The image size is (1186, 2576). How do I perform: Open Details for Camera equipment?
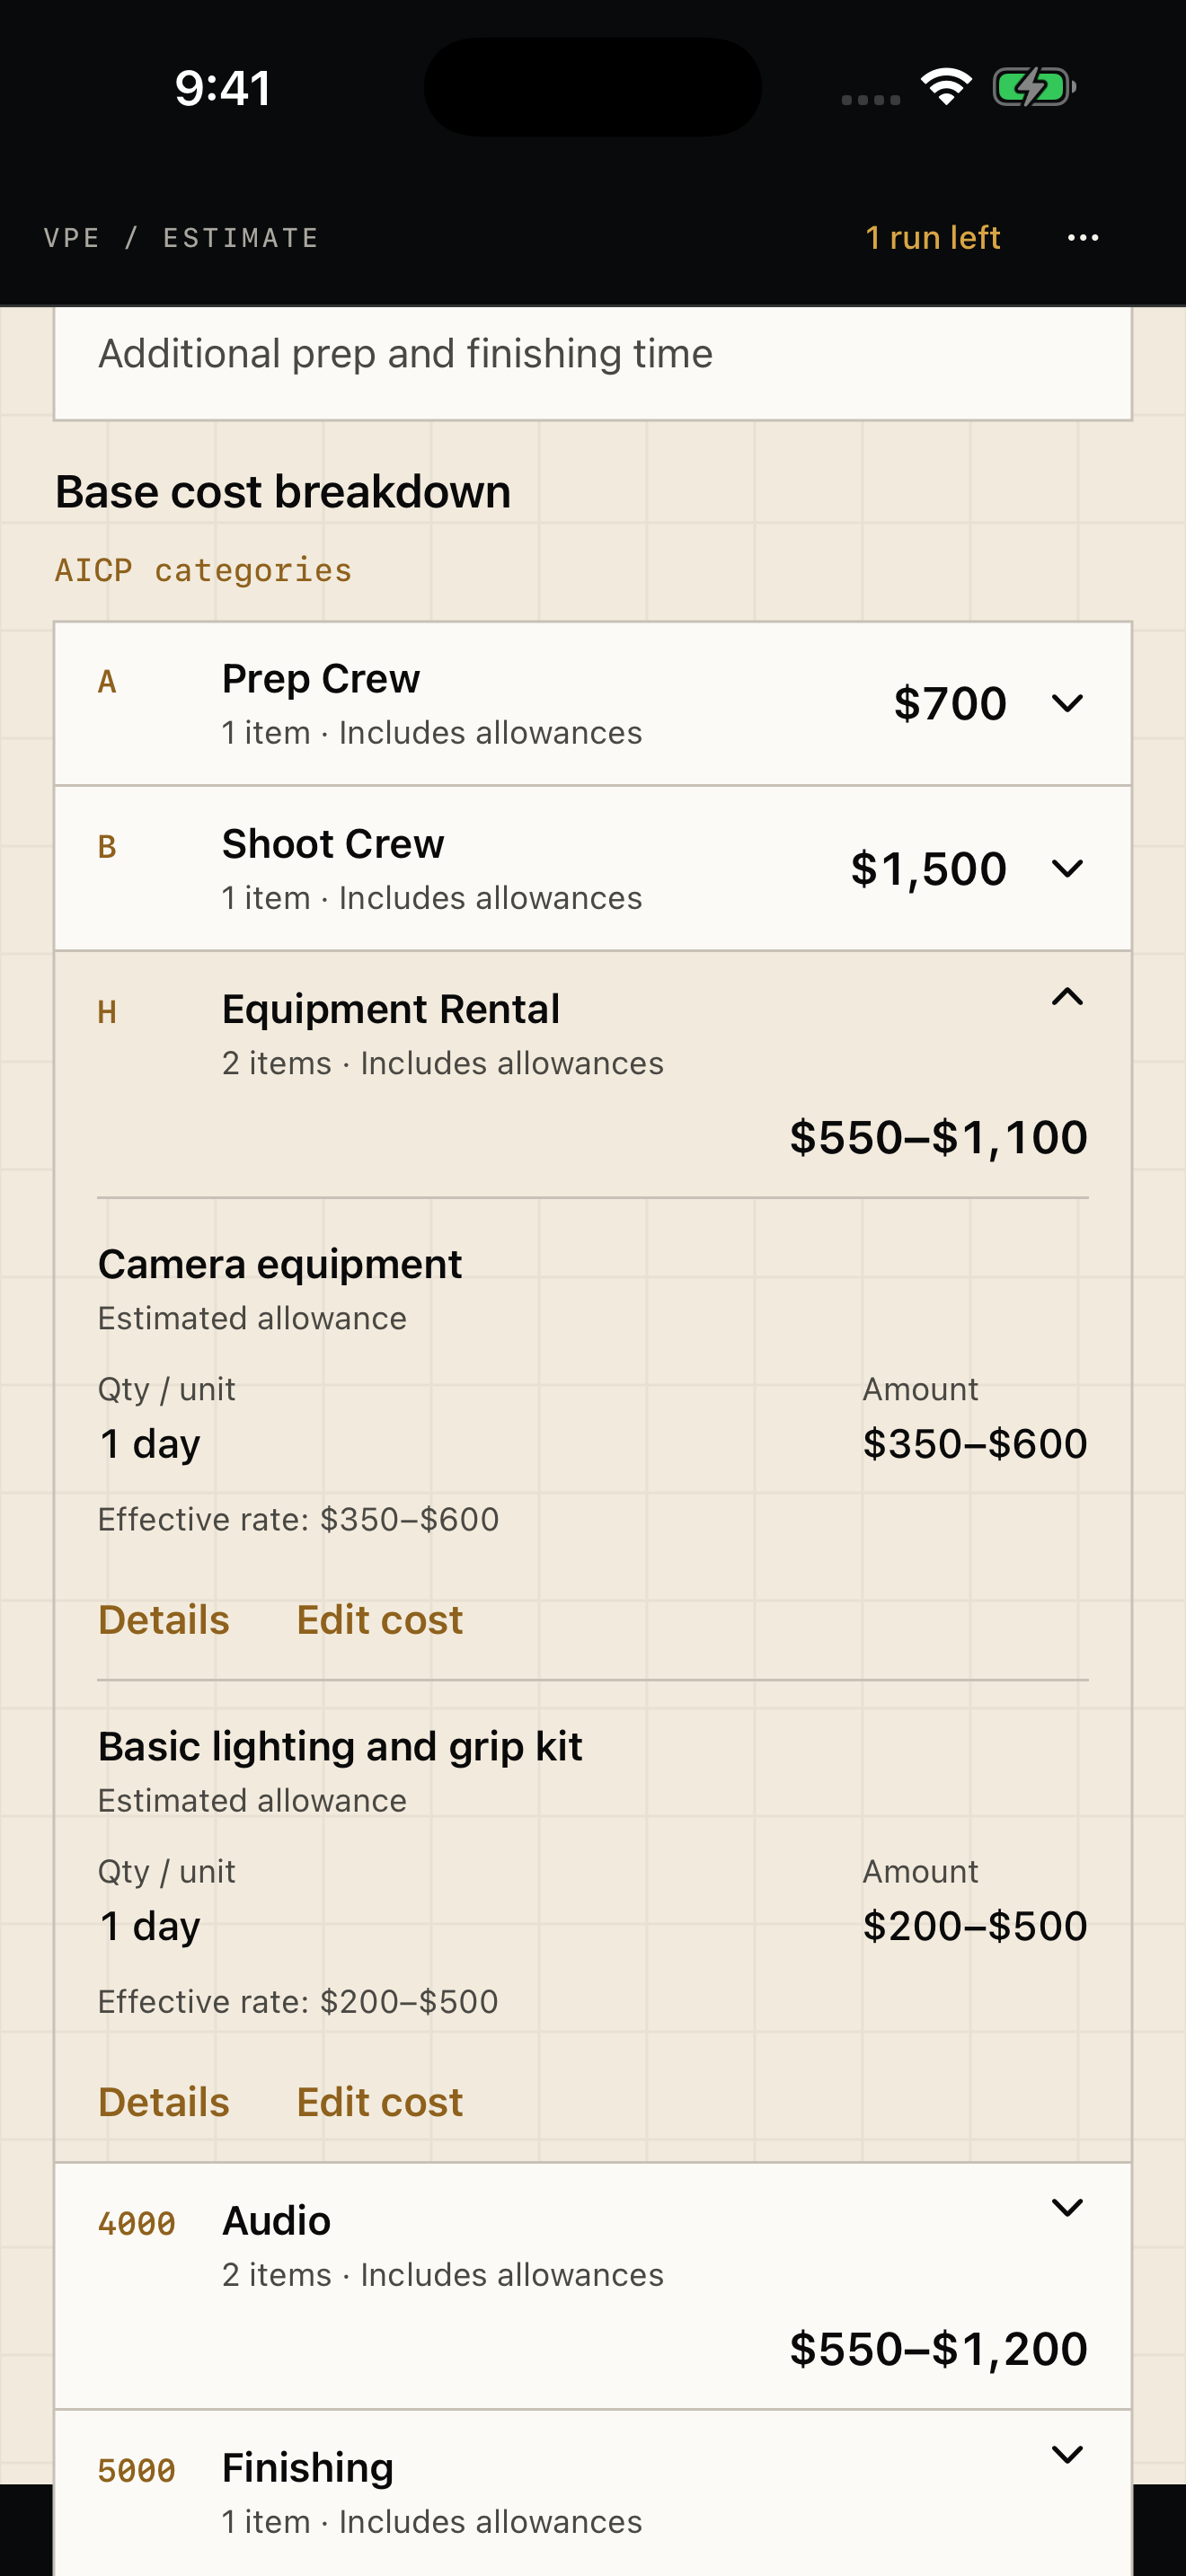coord(164,1620)
